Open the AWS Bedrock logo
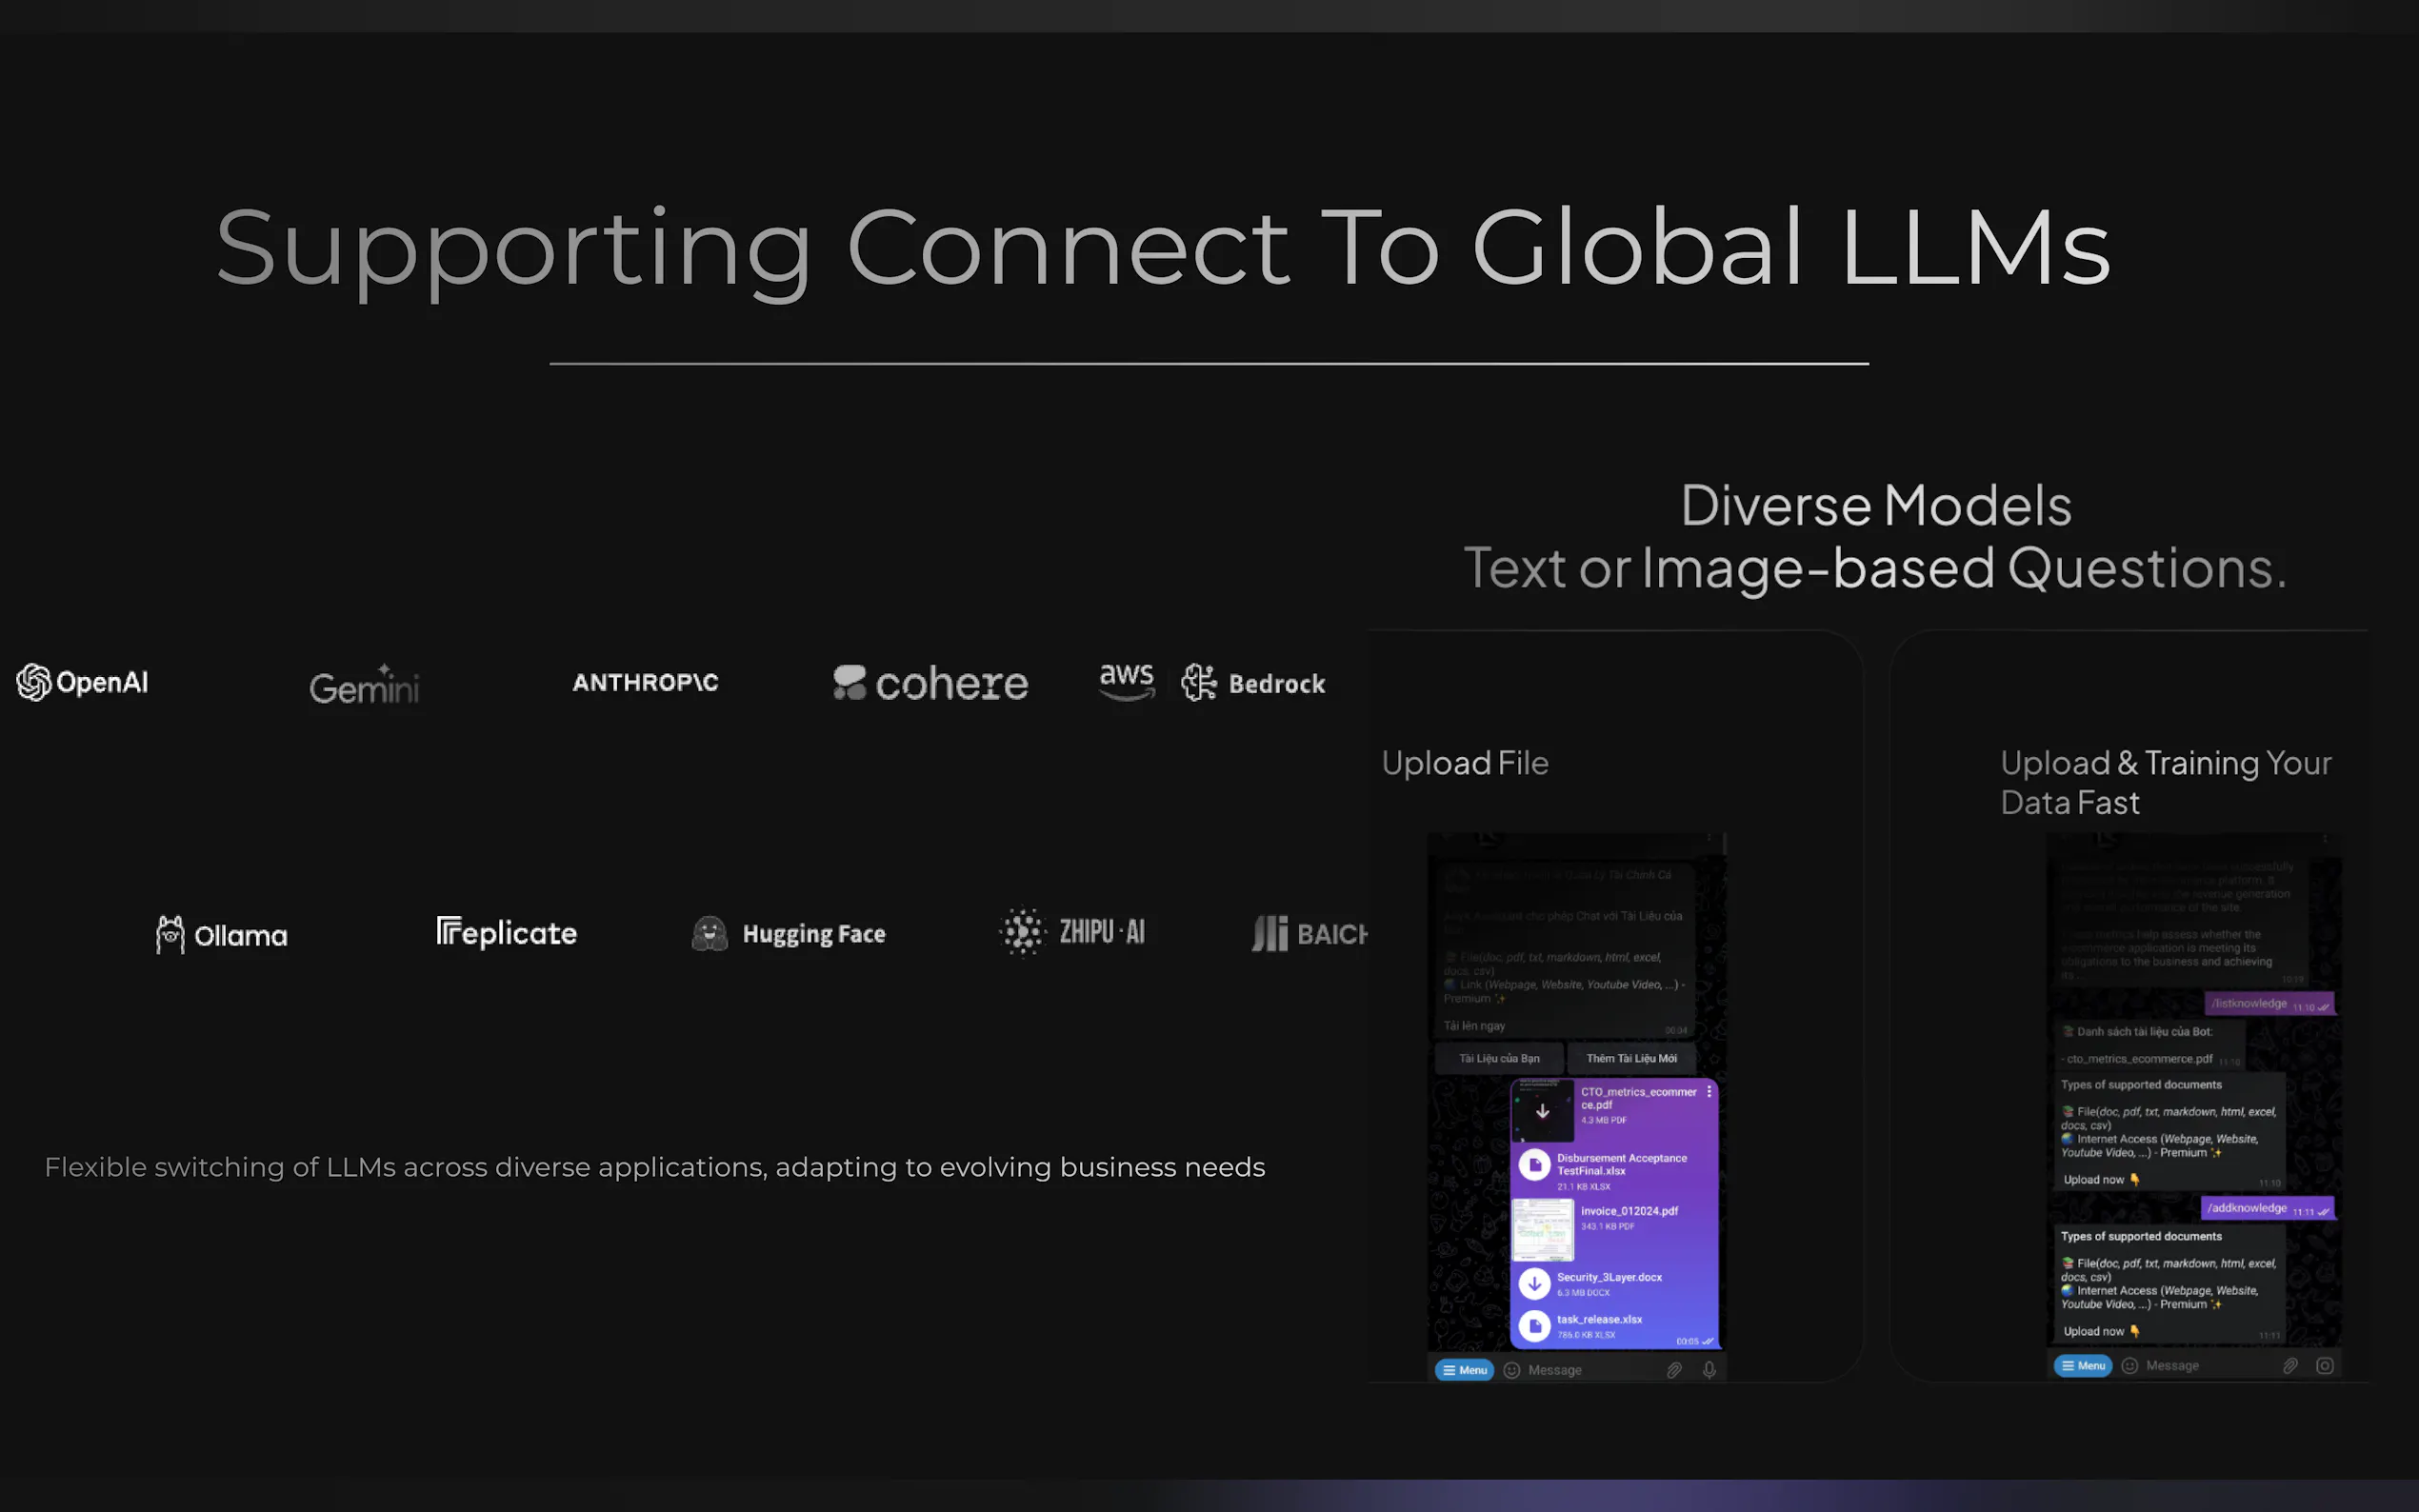 [1212, 683]
